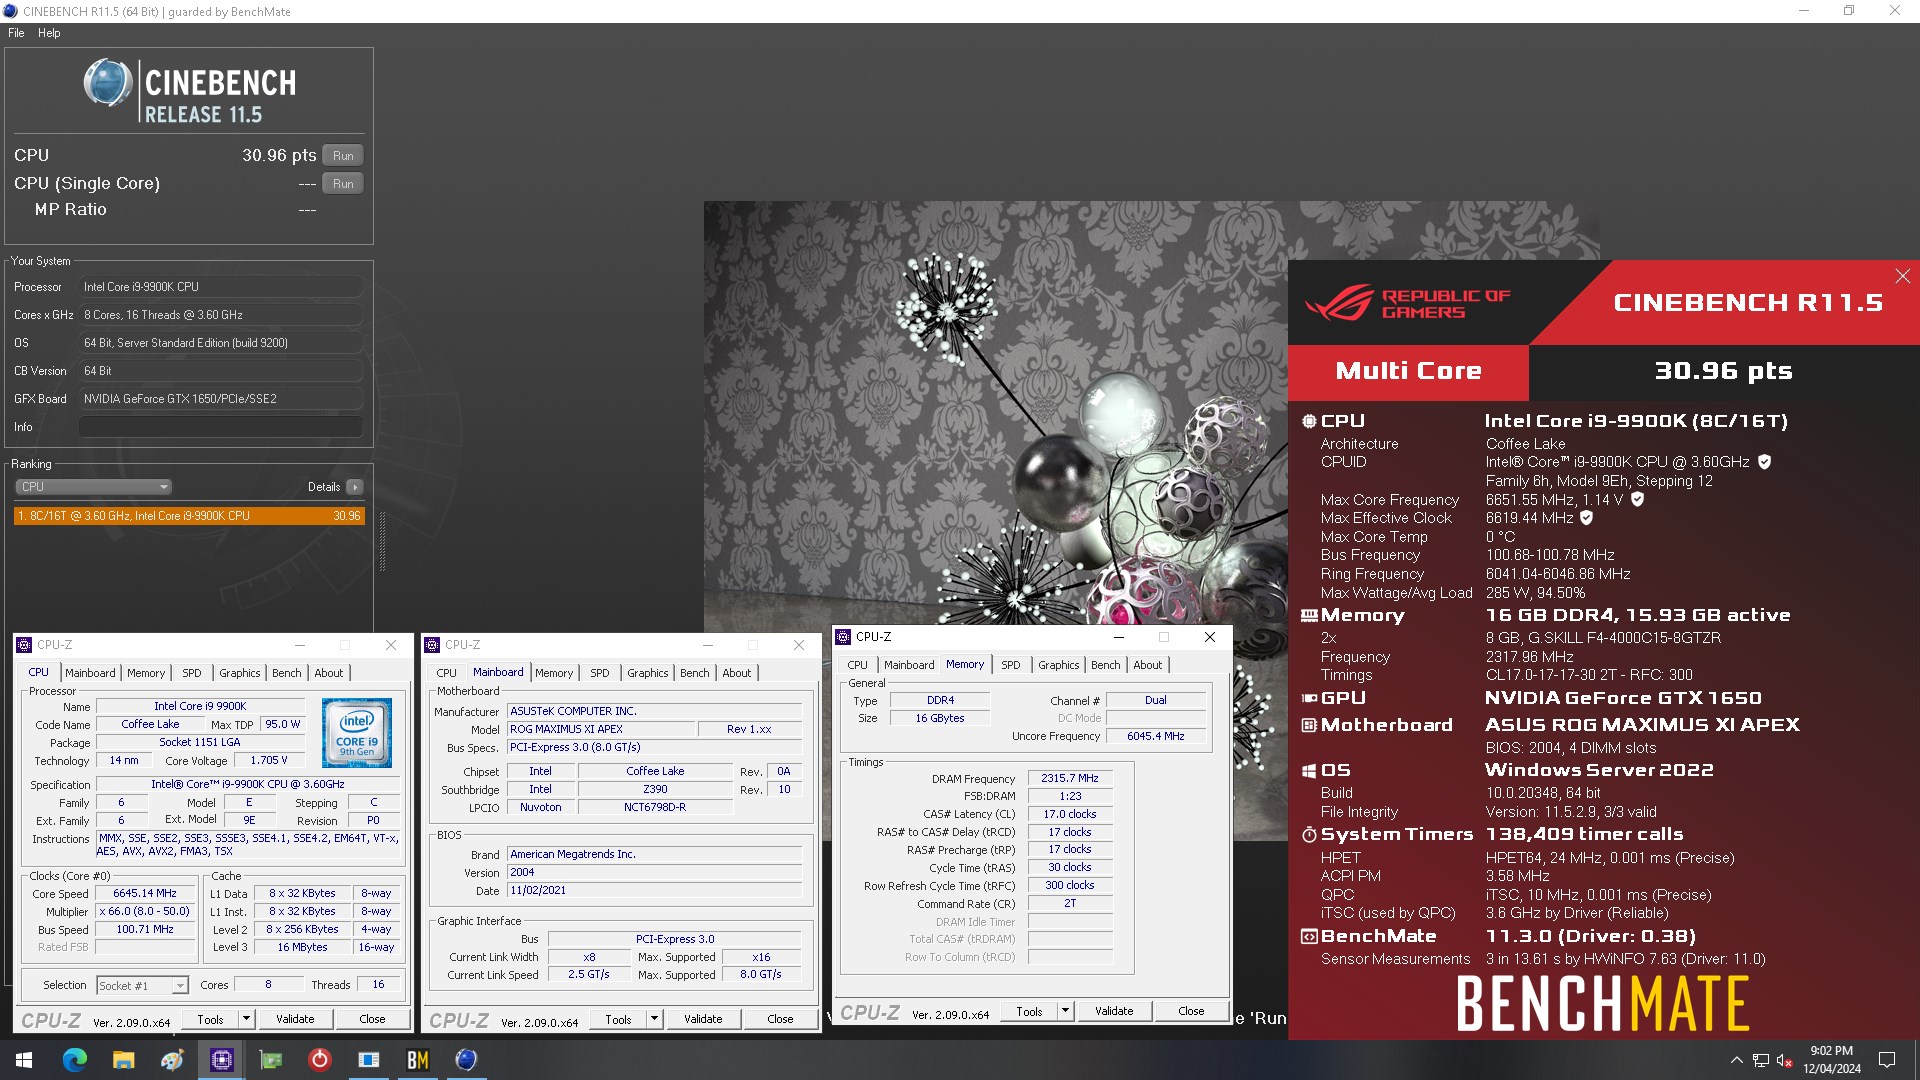The width and height of the screenshot is (1920, 1080).
Task: Click first CPU-Z window title icon
Action: (x=25, y=645)
